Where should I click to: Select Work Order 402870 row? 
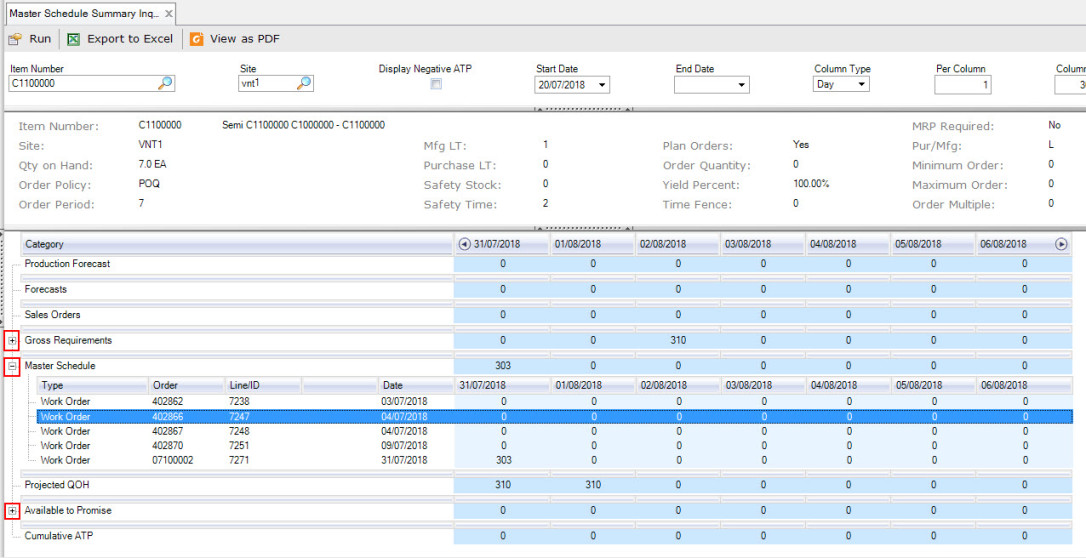coord(555,445)
